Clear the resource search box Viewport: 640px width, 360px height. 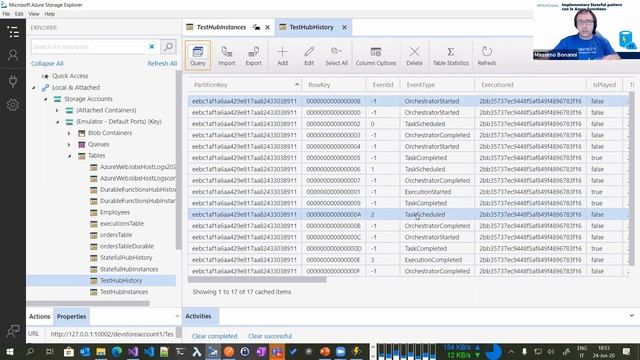(152, 47)
